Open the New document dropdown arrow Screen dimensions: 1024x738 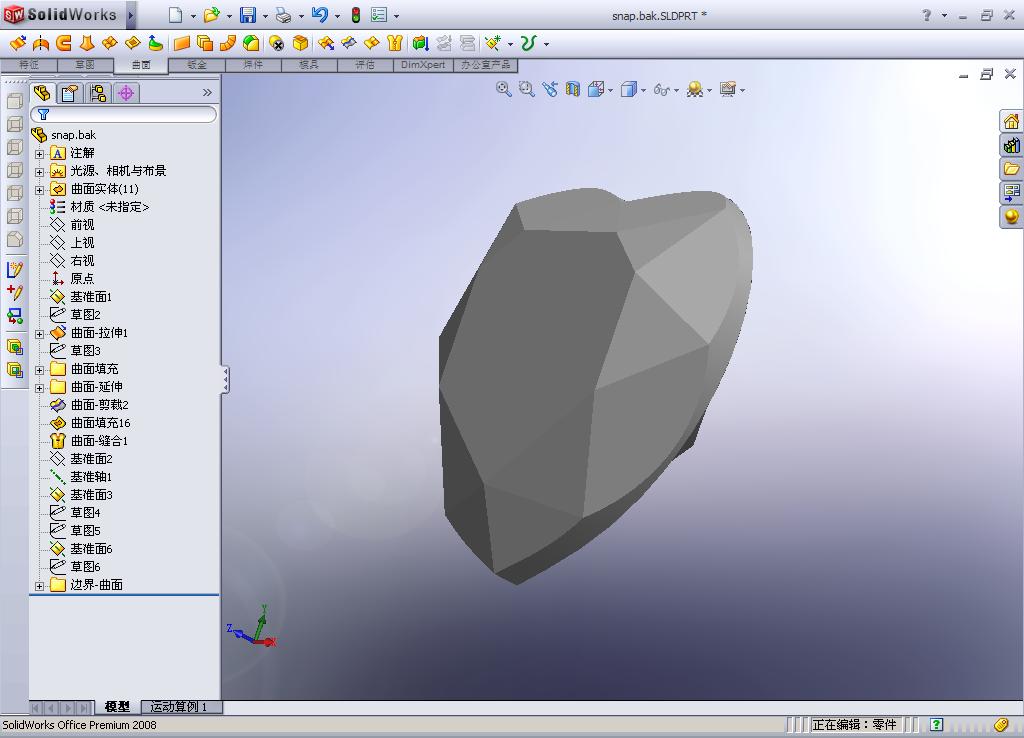pos(193,16)
